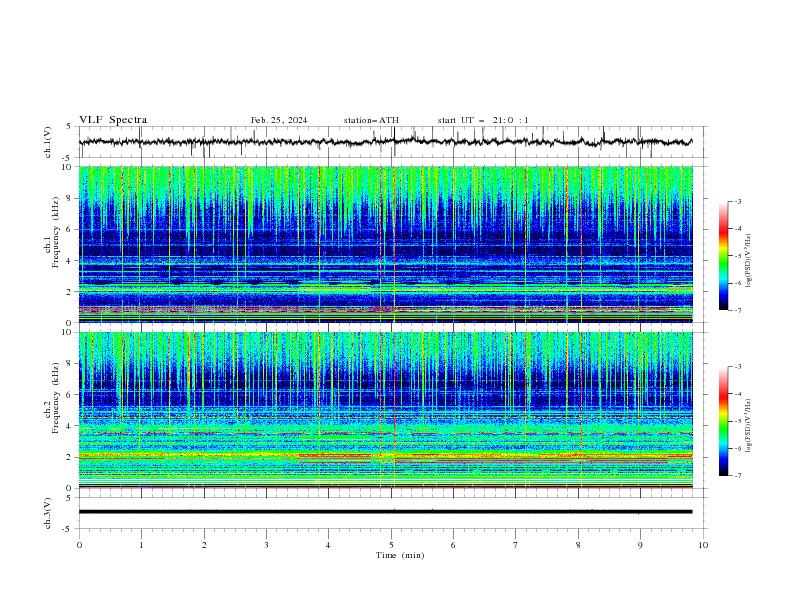Click the ch.3 flat black voltage trace

pos(385,512)
